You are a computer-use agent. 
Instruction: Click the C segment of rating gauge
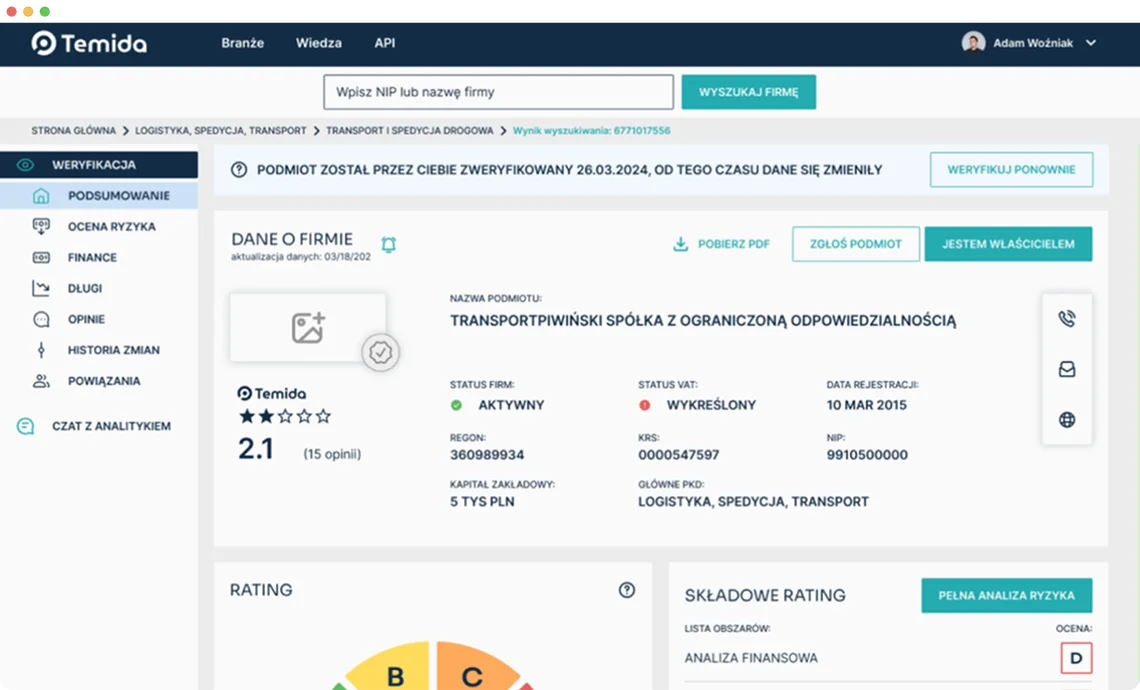(x=474, y=669)
